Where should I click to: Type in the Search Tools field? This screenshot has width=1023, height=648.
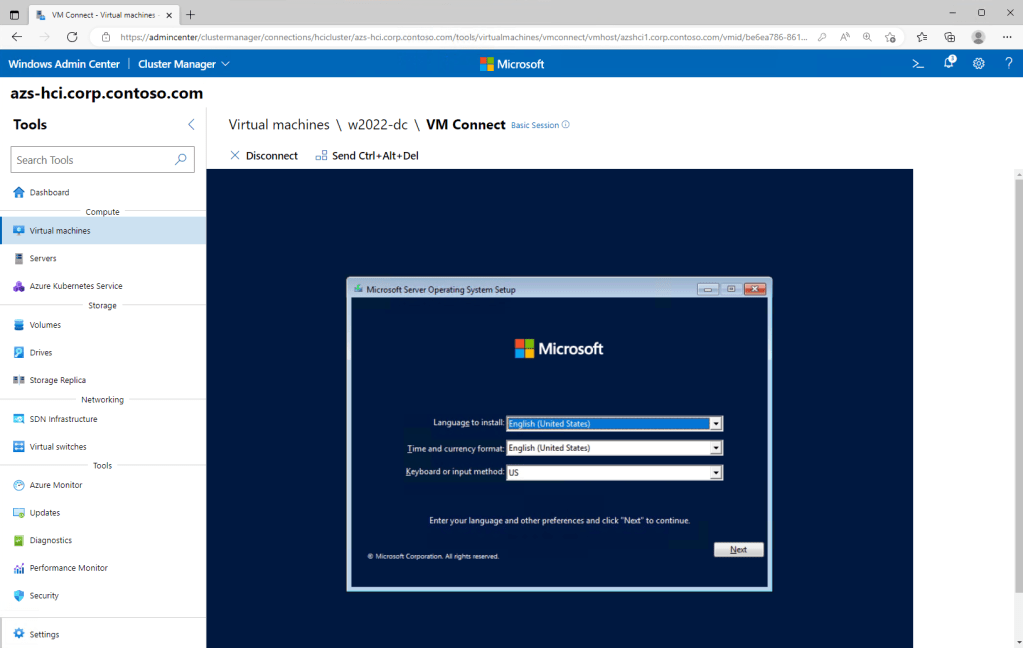coord(90,160)
